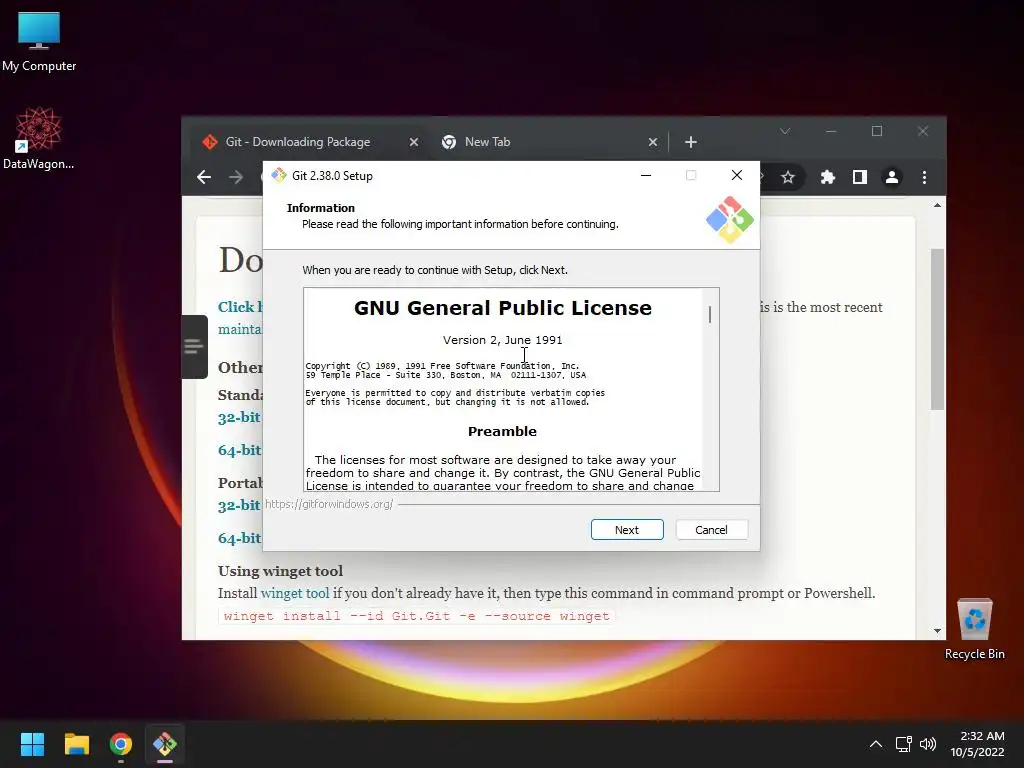
Task: Select the Git Setup taskbar icon
Action: (165, 744)
